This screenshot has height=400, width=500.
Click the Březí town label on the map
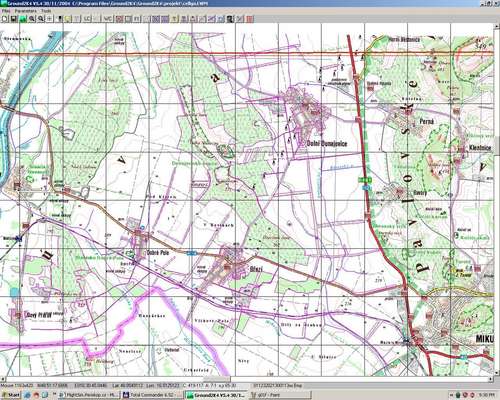coord(256,269)
